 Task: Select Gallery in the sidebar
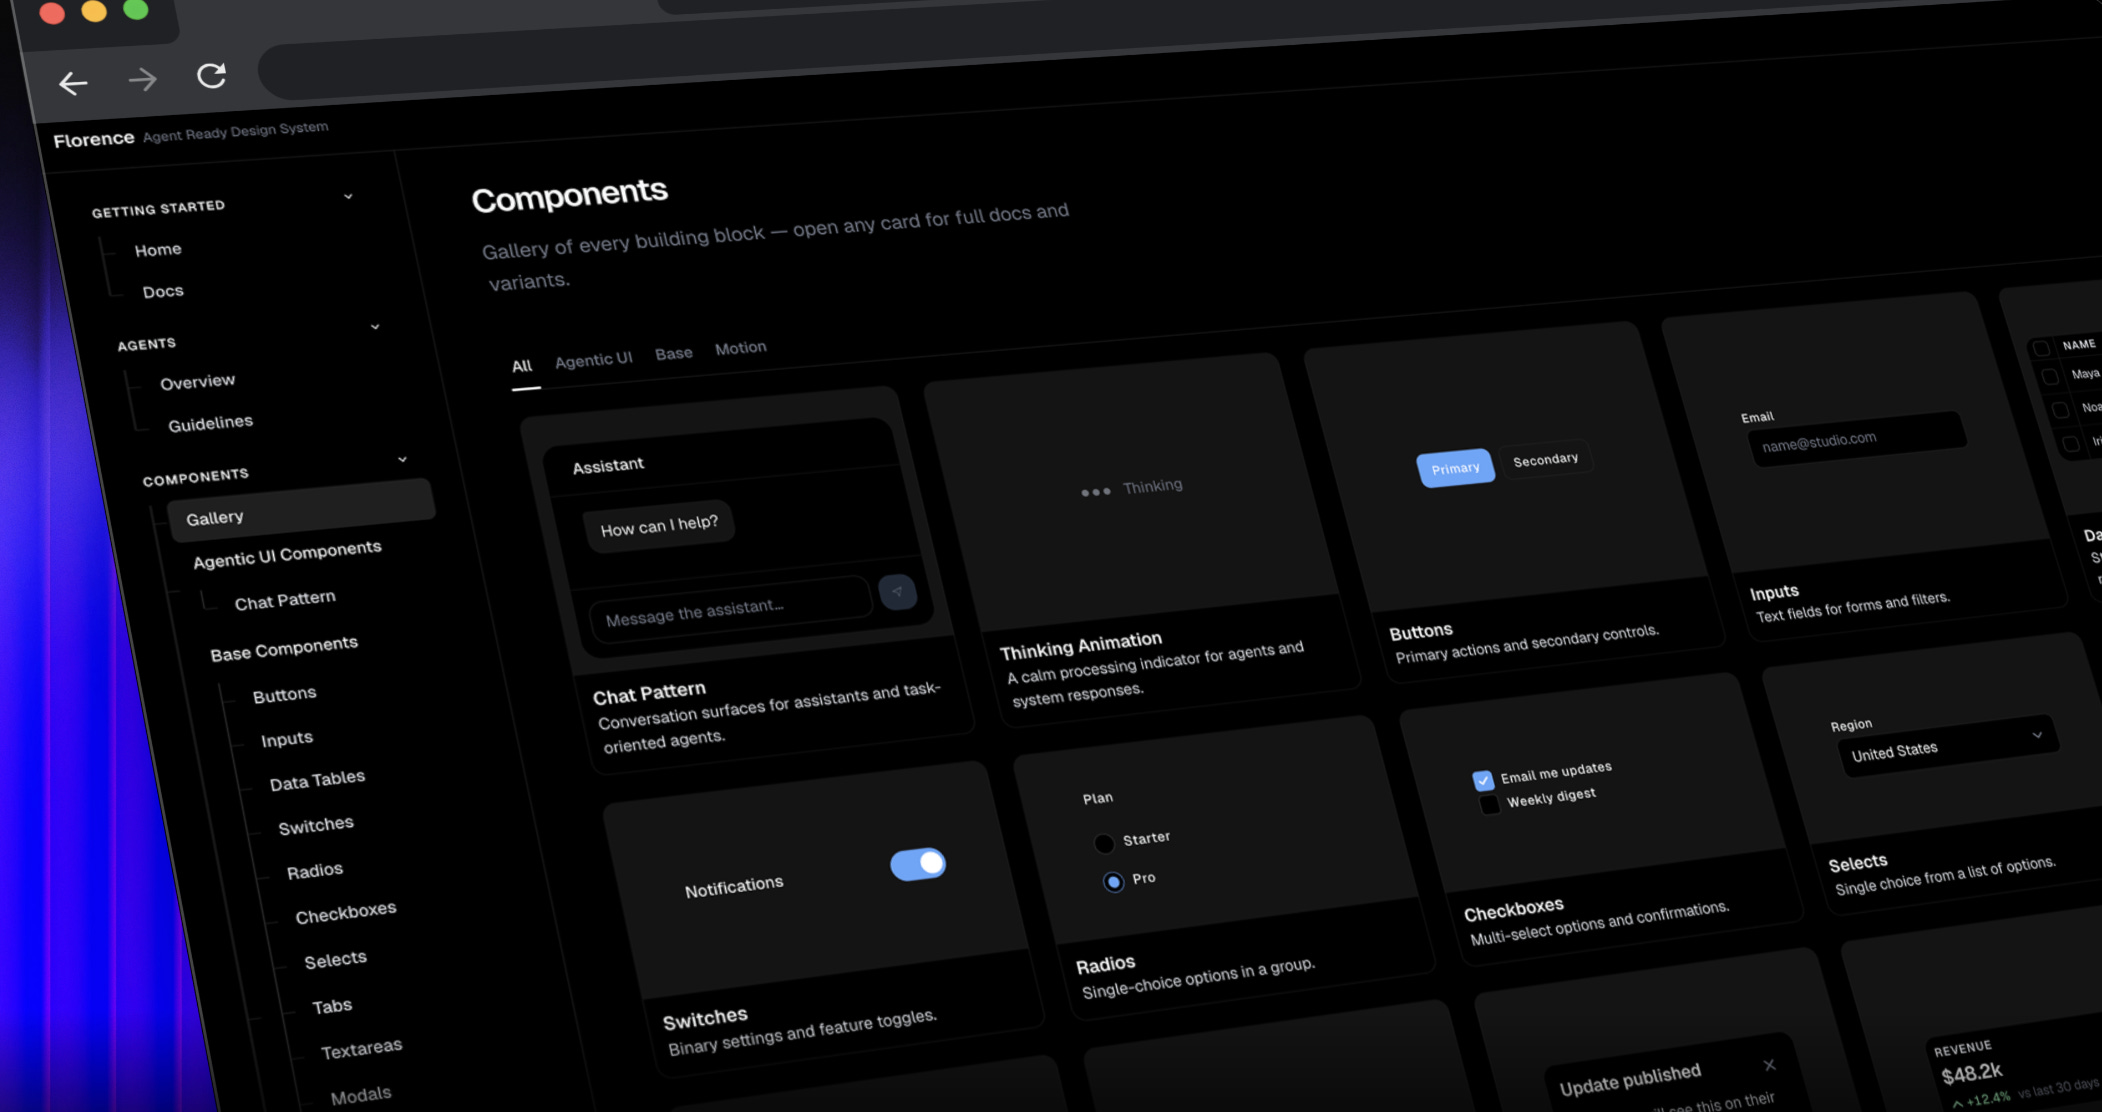[x=301, y=508]
